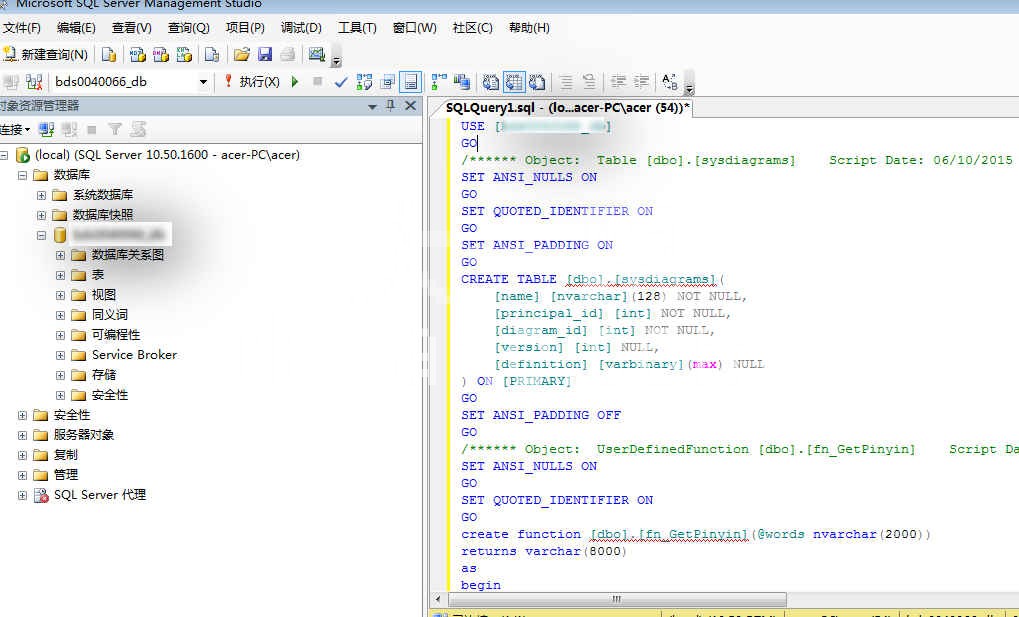Open the 文件(F) menu
Viewport: 1019px width, 617px height.
pyautogui.click(x=22, y=28)
